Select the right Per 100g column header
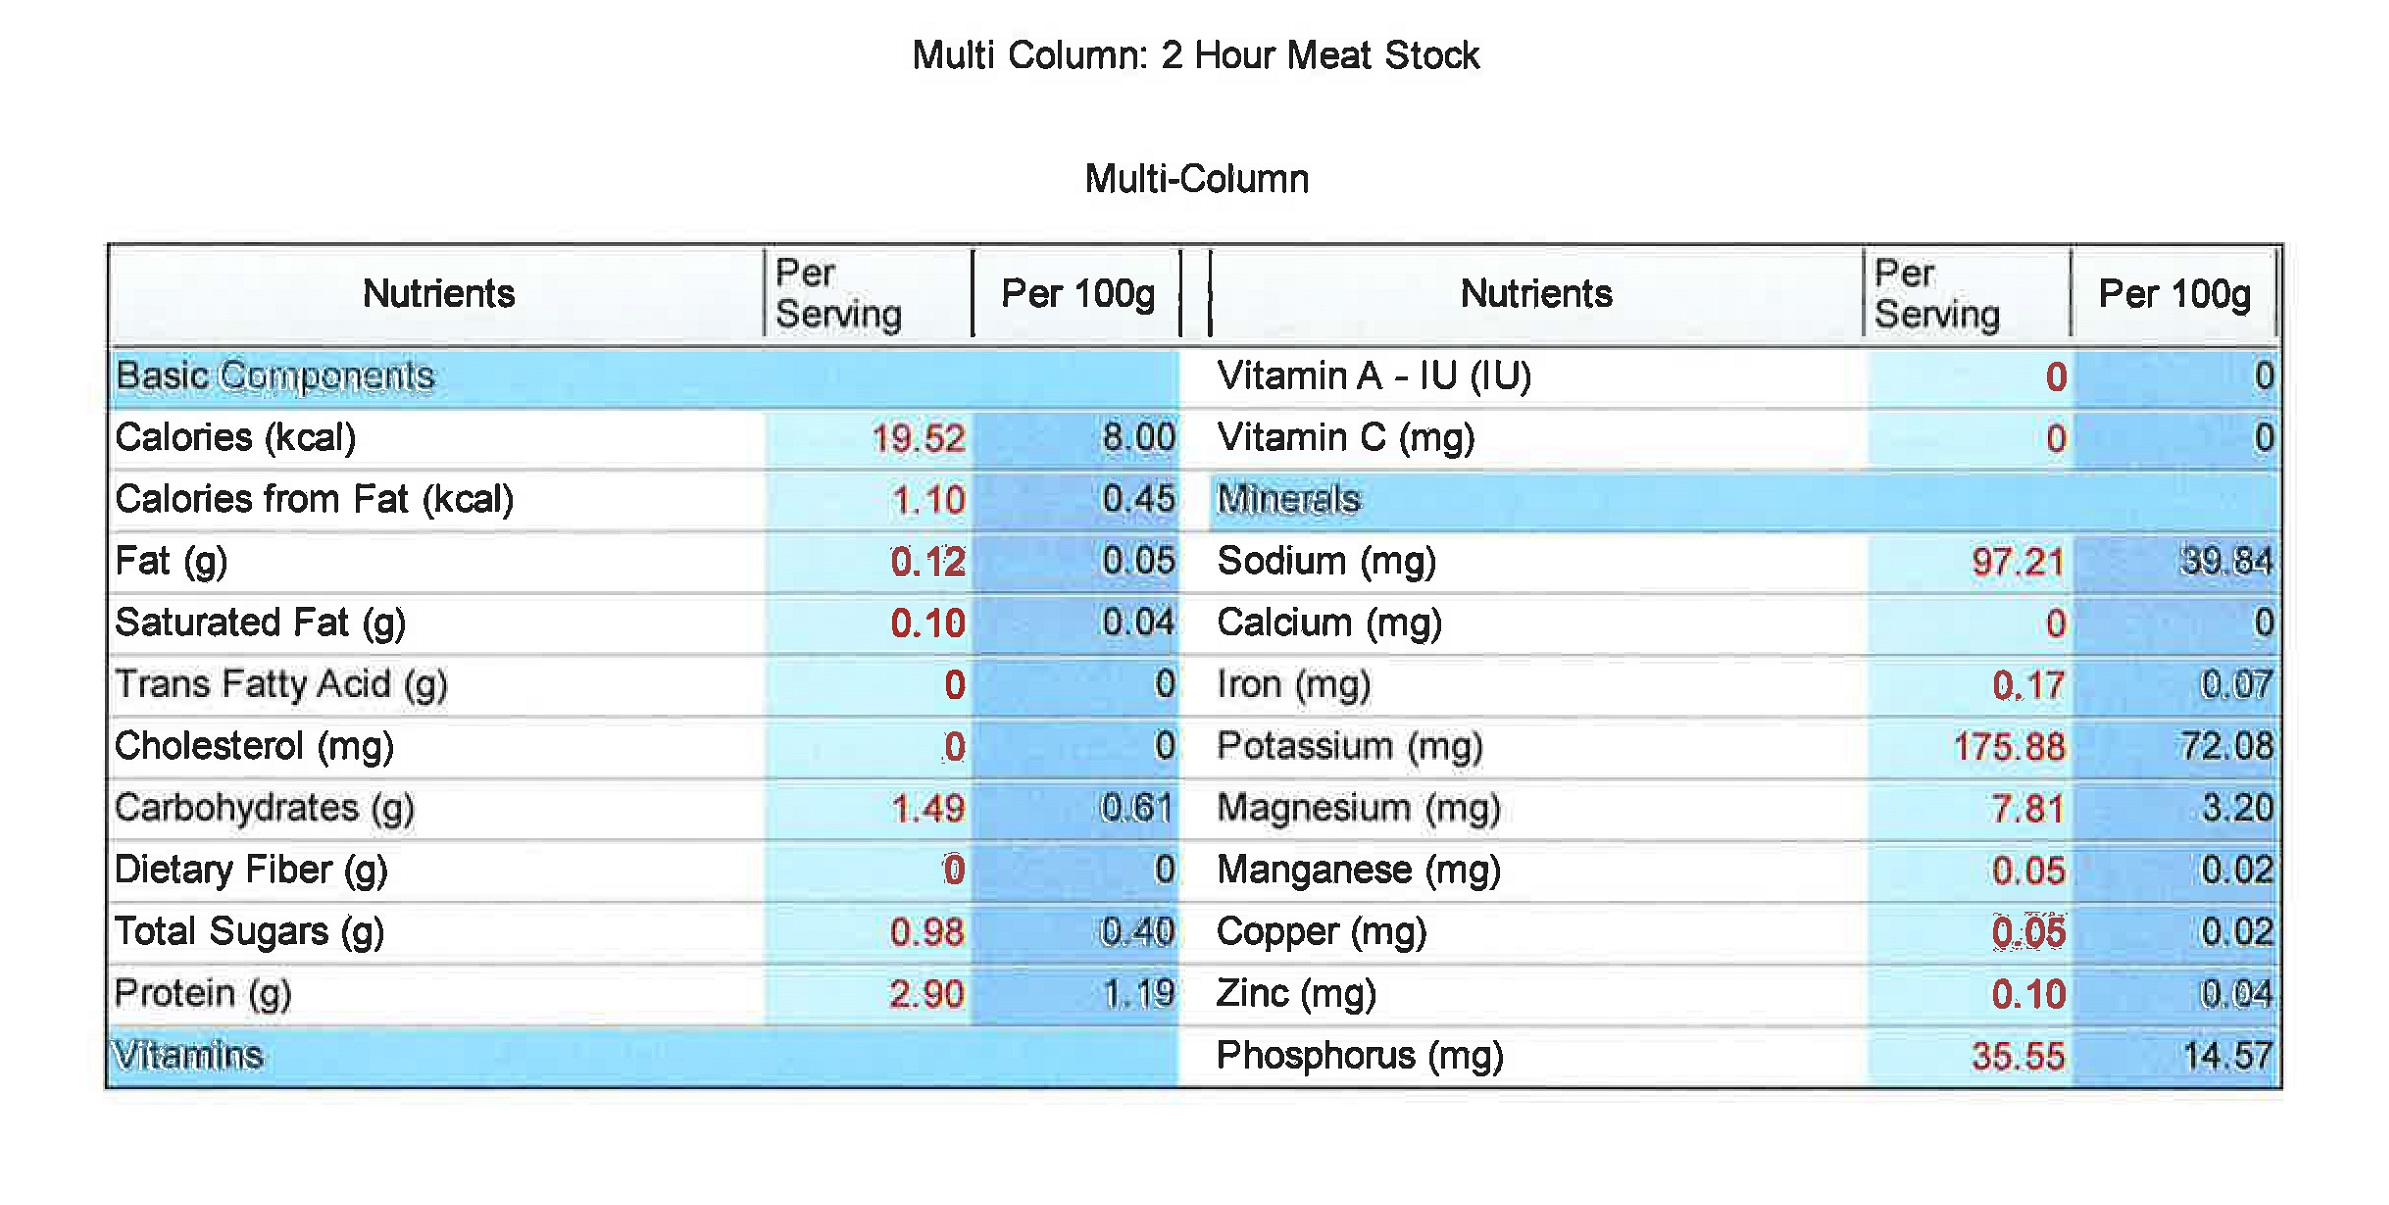 pos(2173,294)
